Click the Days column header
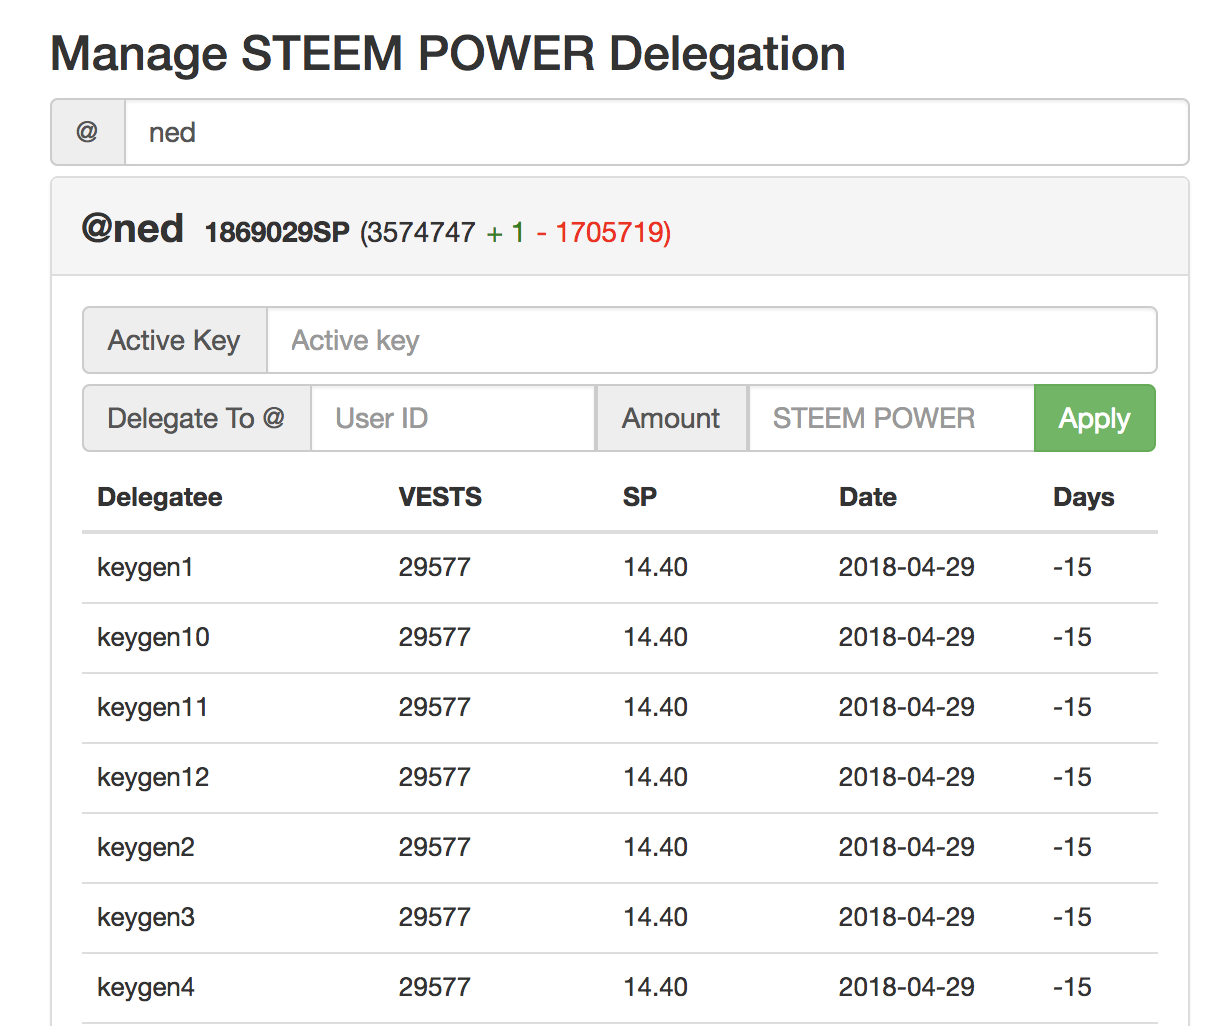1232x1026 pixels. click(x=1083, y=497)
